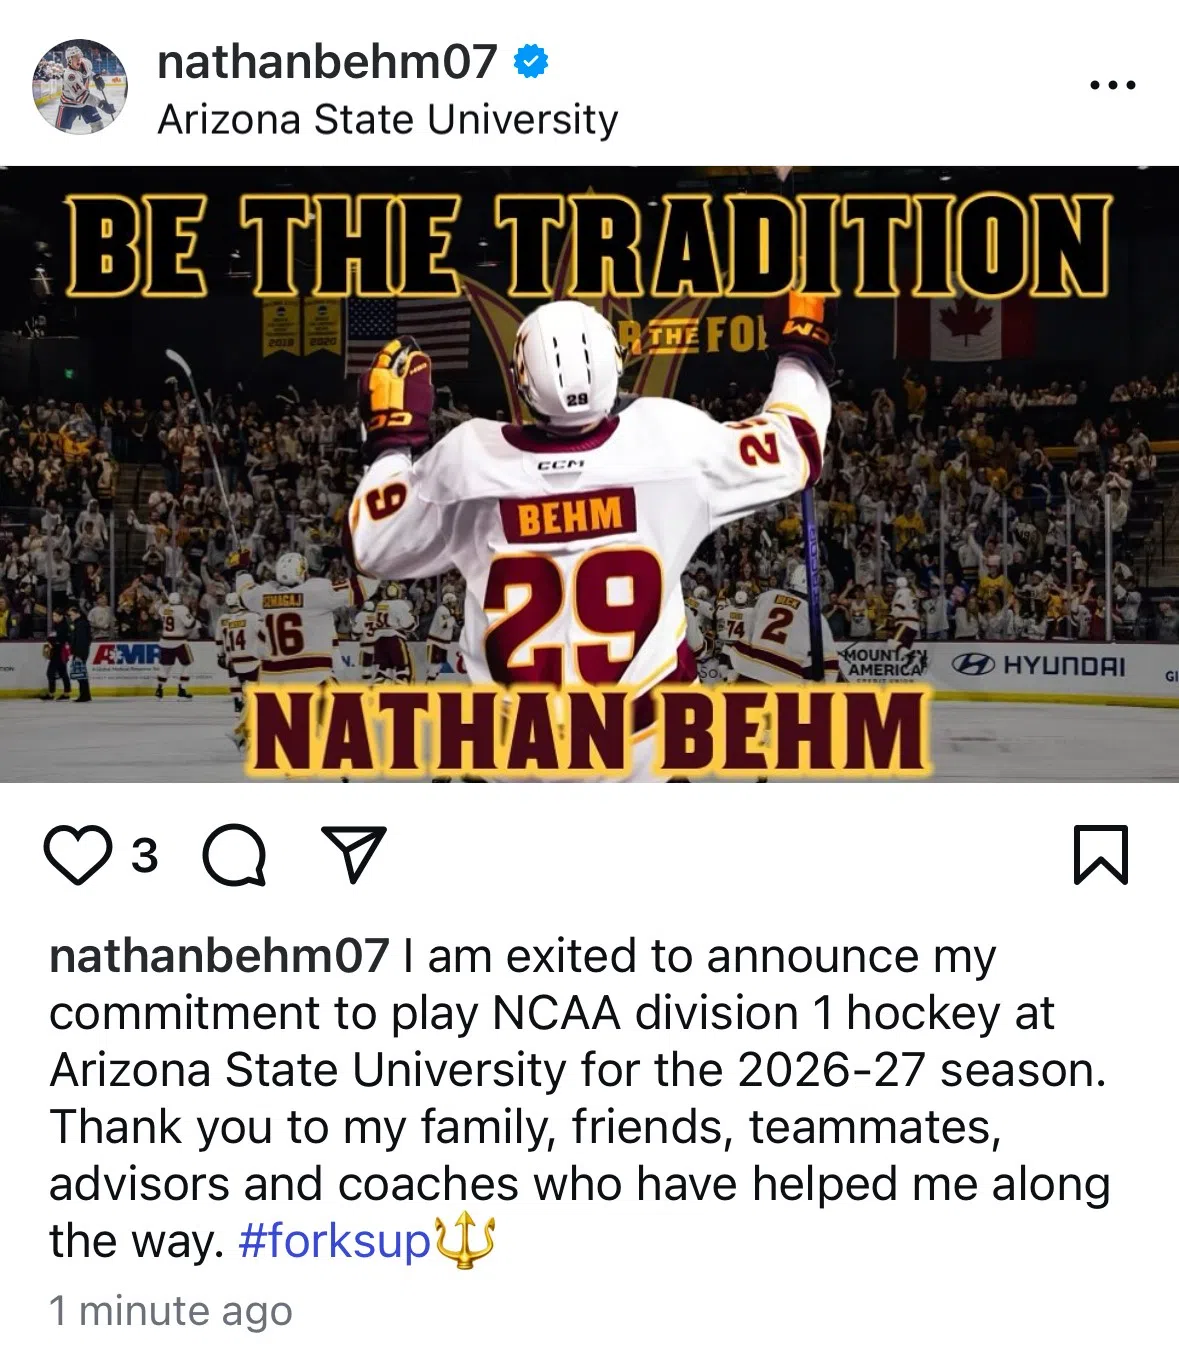Click the "1 minute ago" timestamp
This screenshot has height=1354, width=1179.
tap(171, 1311)
